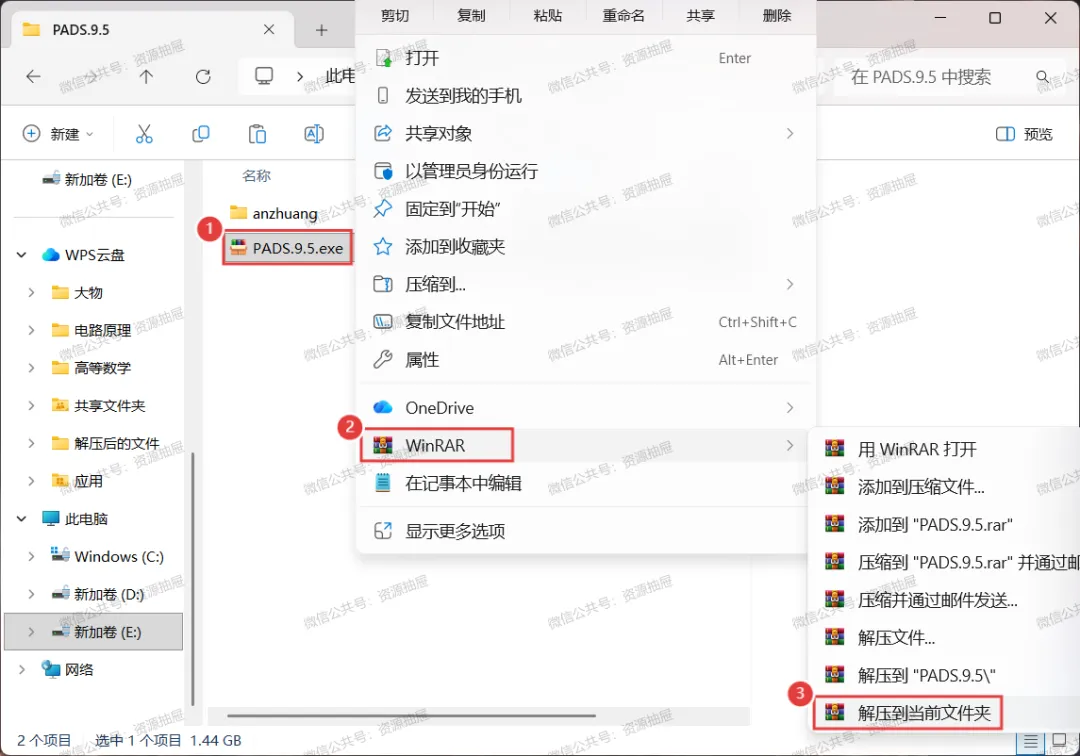The image size is (1080, 756).
Task: Click 用 WinRAR 打开 in submenu
Action: coord(946,450)
